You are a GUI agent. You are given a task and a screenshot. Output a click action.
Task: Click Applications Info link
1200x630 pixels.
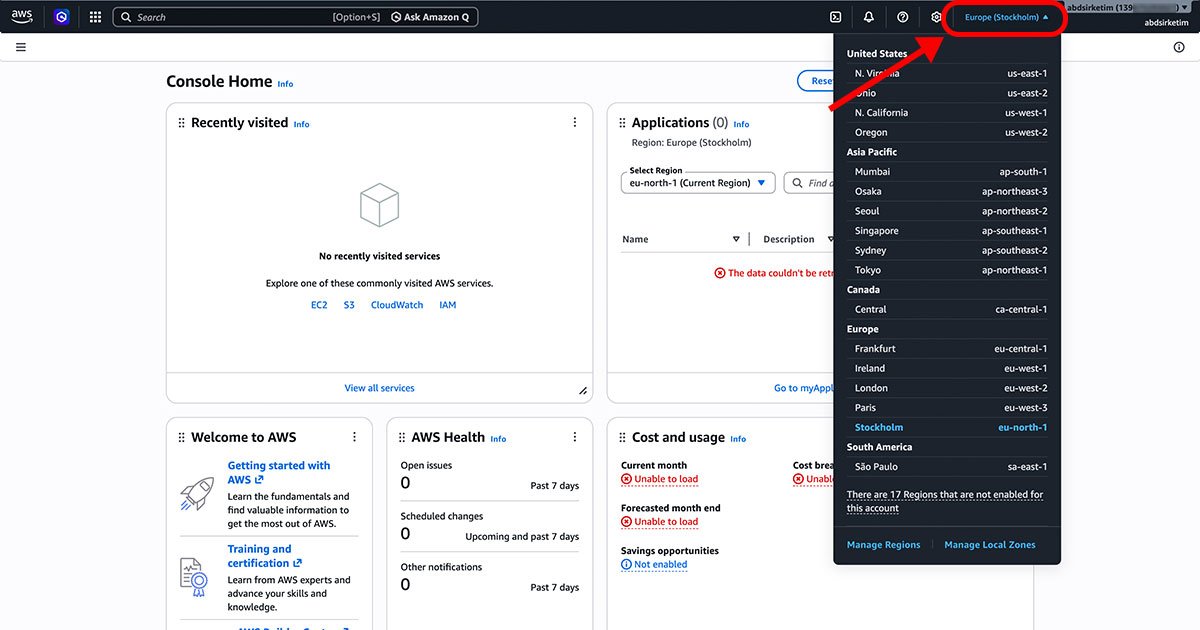click(x=741, y=124)
